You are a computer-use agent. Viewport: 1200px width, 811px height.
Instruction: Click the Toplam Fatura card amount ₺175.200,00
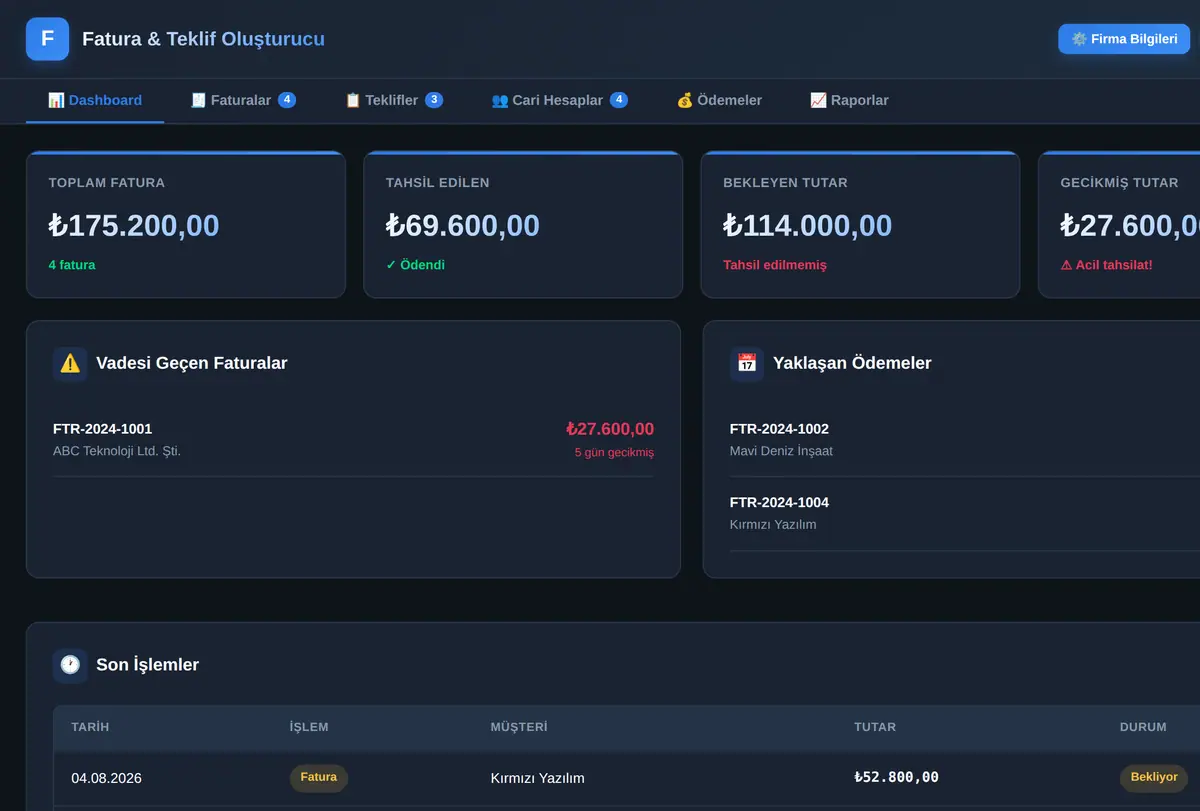click(x=134, y=225)
